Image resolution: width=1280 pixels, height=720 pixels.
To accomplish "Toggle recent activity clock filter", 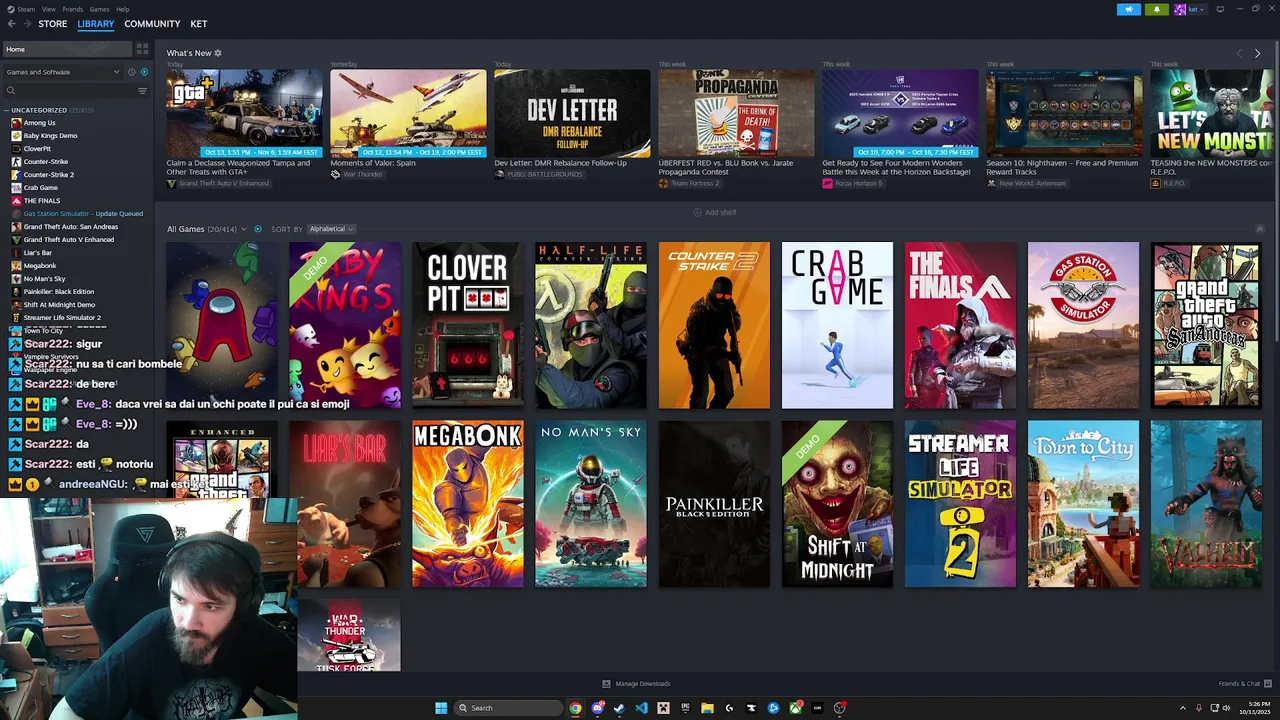I will 131,72.
